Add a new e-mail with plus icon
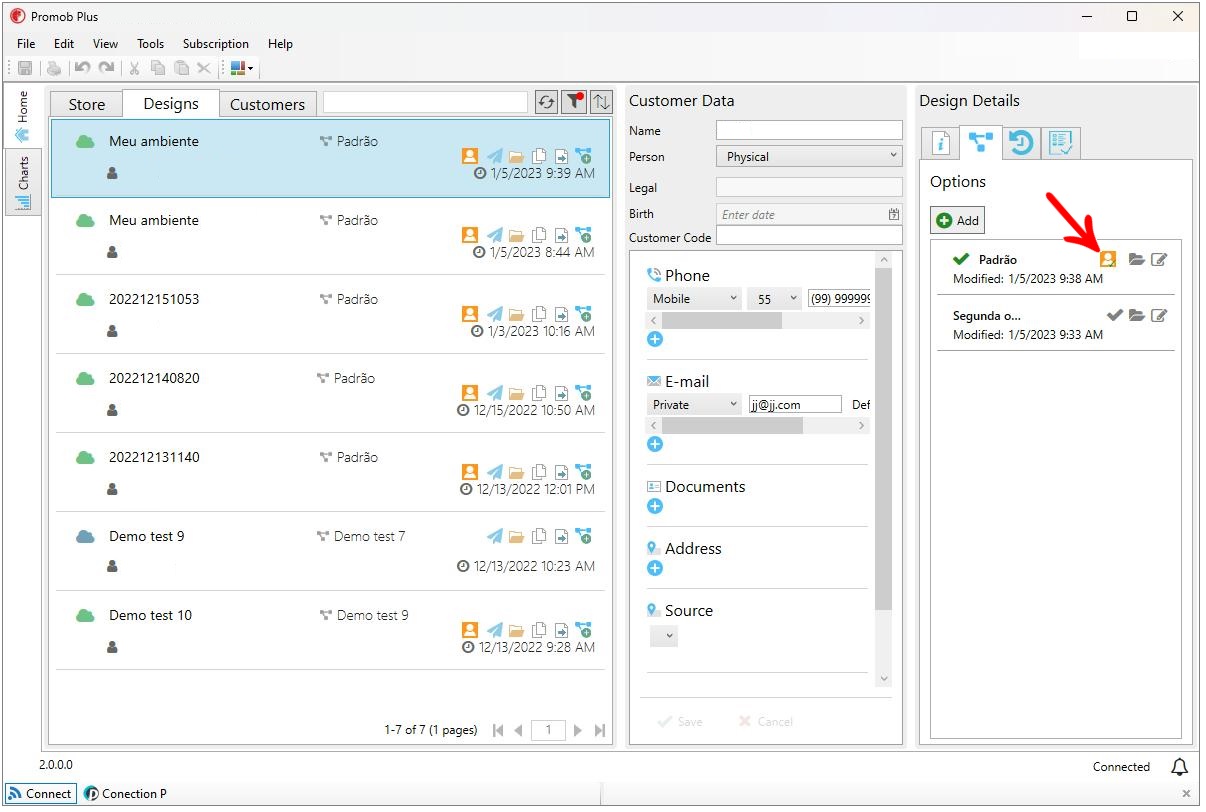Viewport: 1206px width, 812px height. 655,444
